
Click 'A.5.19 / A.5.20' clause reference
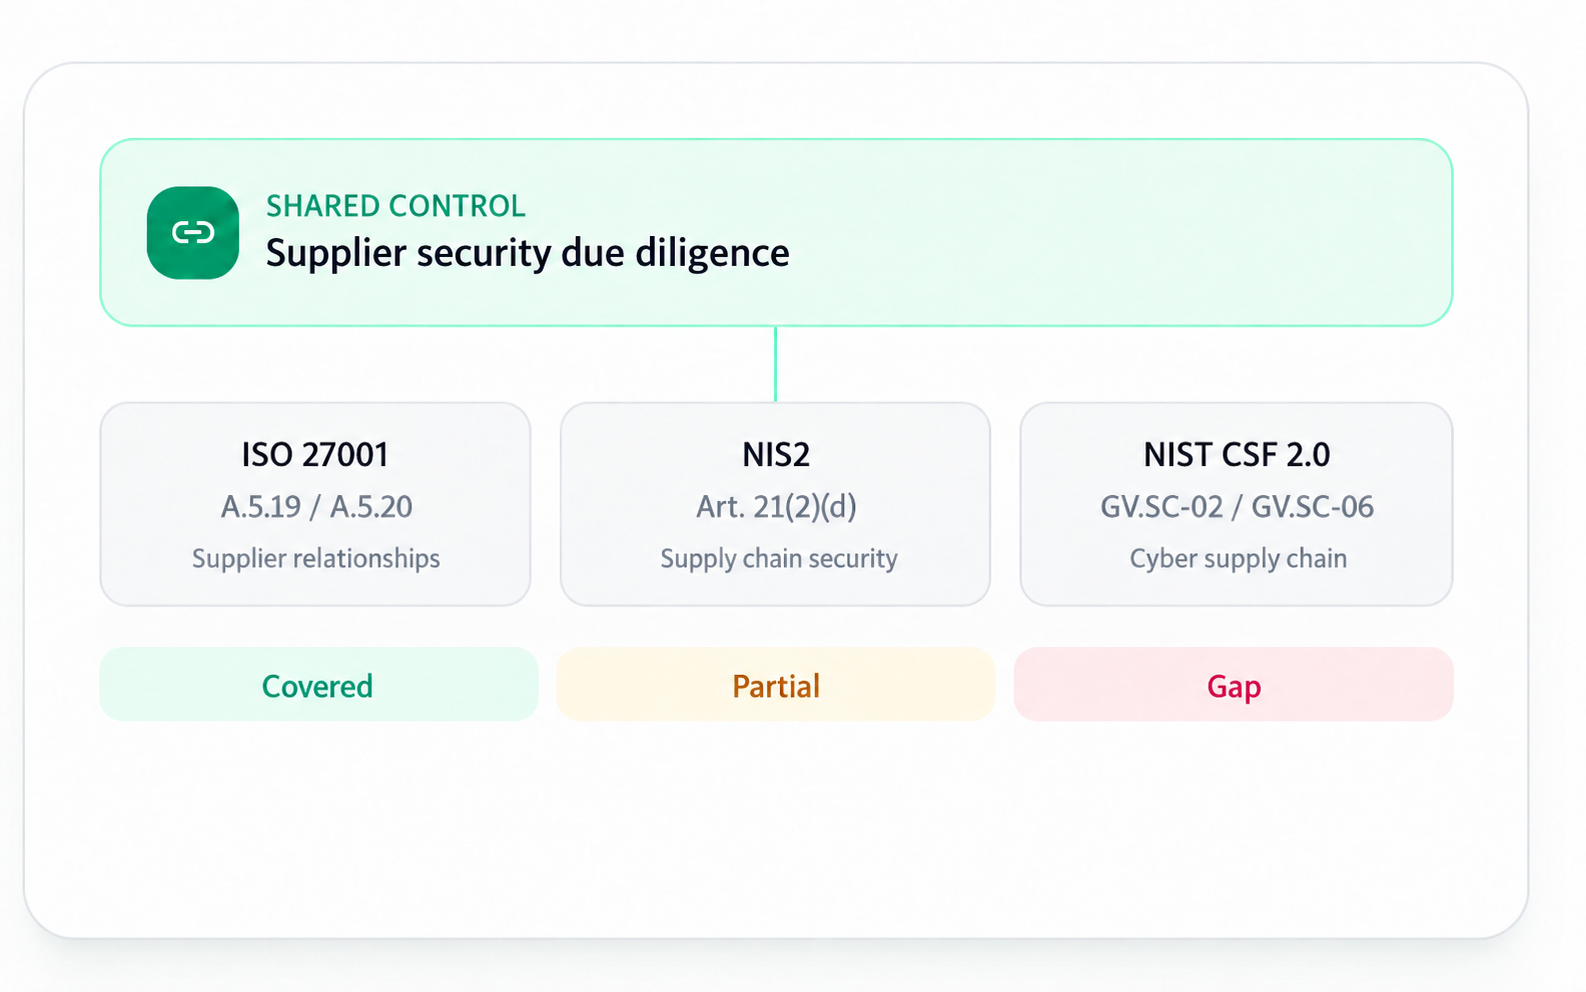tap(316, 507)
